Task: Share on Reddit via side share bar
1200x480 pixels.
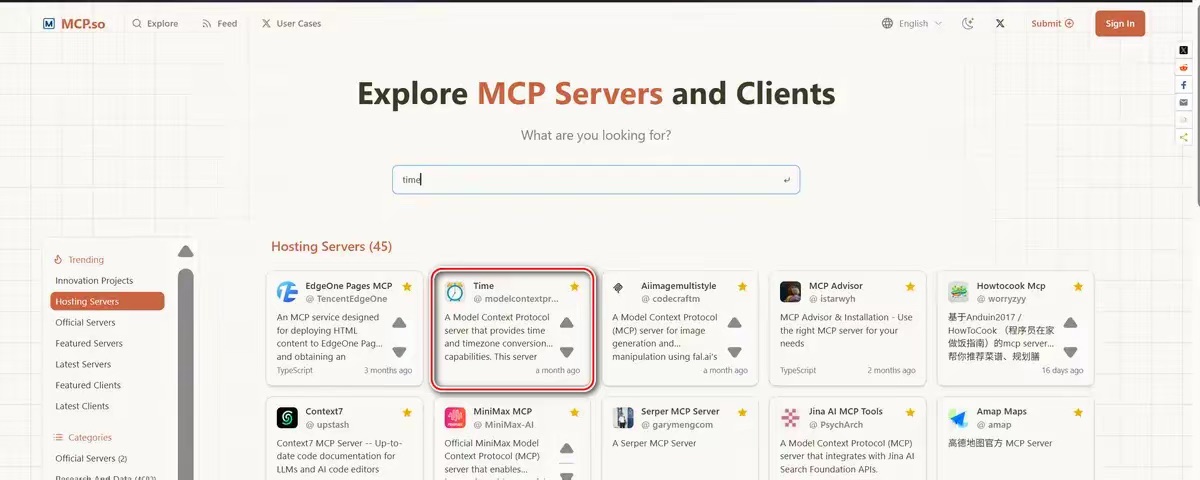Action: pyautogui.click(x=1184, y=67)
